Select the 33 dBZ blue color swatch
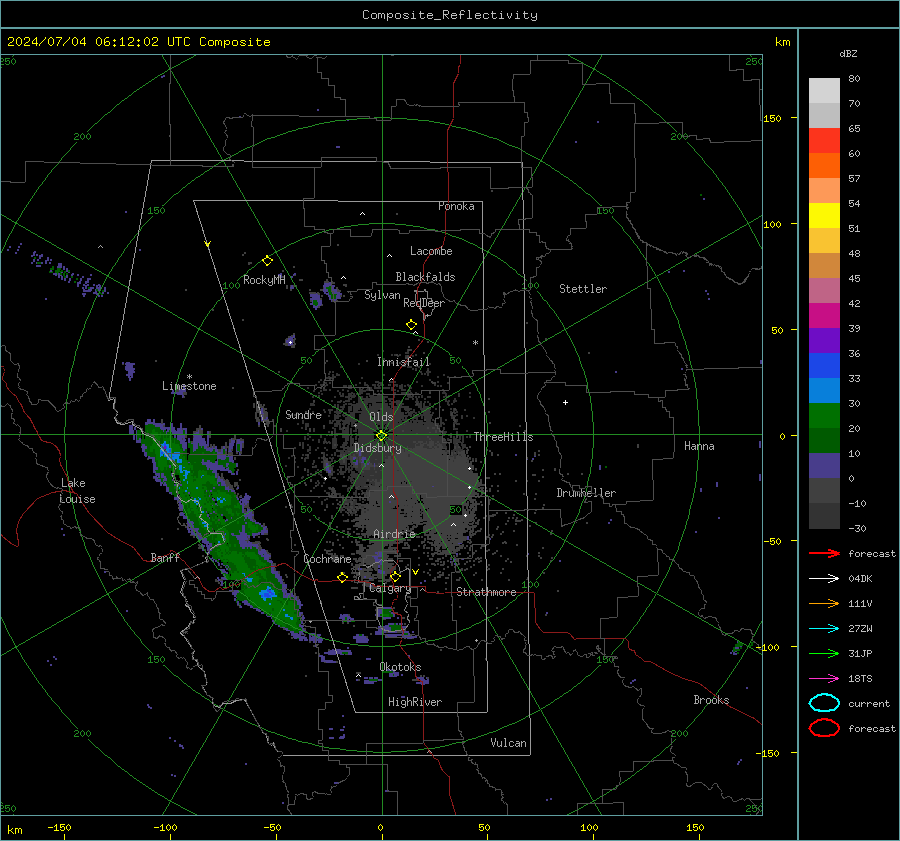Screen dimensions: 900x841 pyautogui.click(x=824, y=365)
